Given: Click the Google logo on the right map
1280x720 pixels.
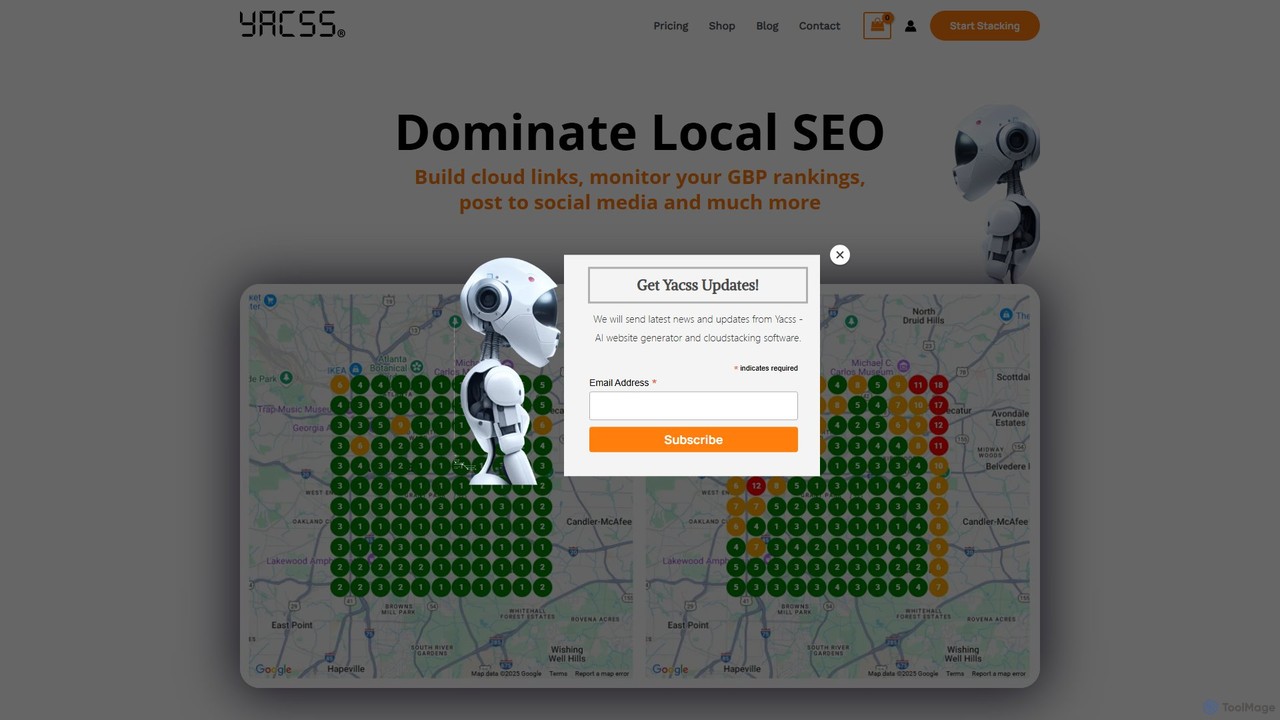Looking at the screenshot, I should pos(669,670).
